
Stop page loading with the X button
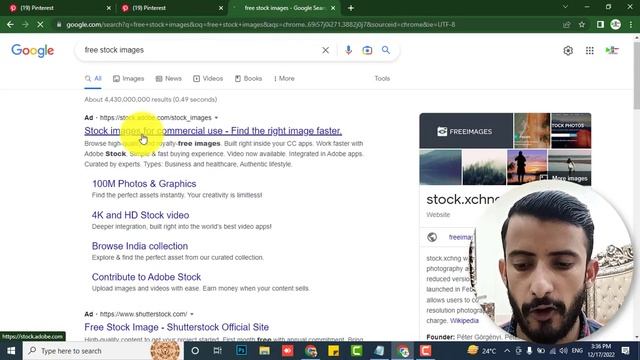(x=40, y=24)
